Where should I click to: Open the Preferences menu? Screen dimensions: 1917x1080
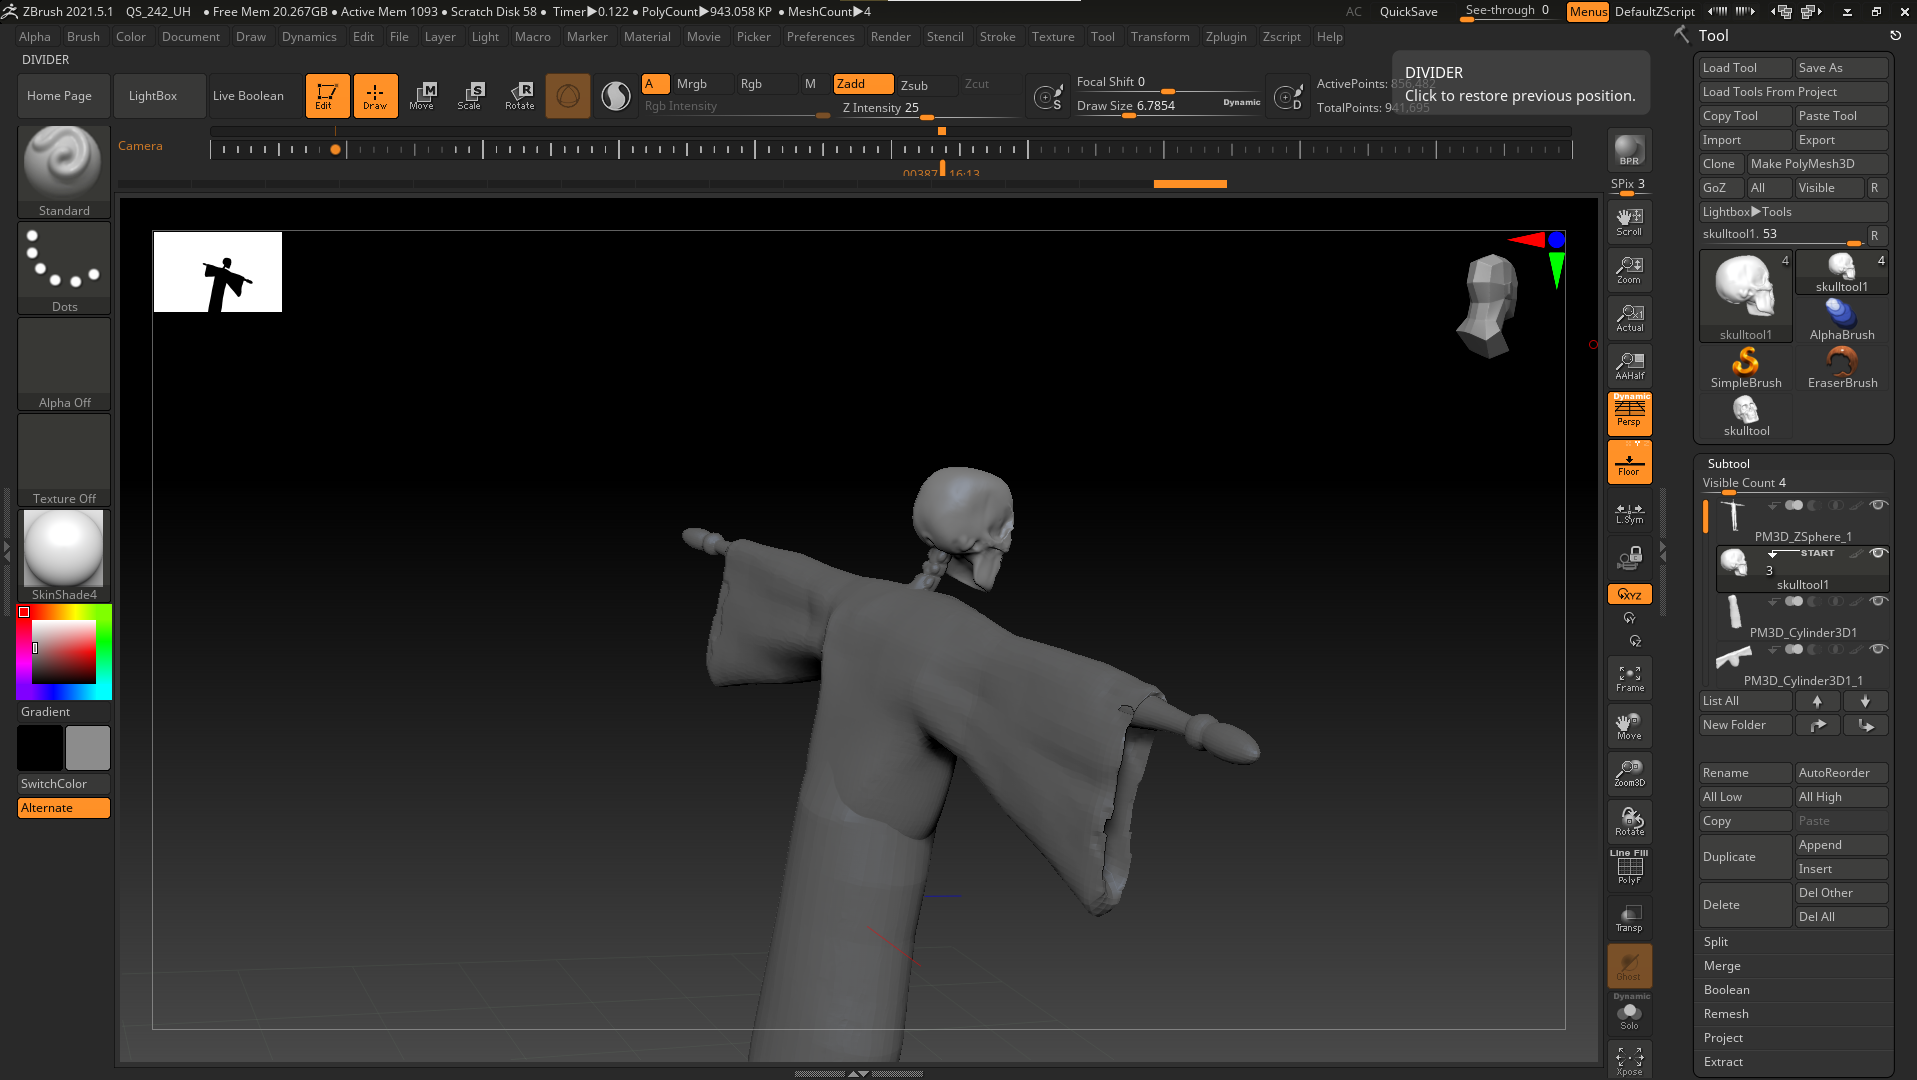[820, 37]
